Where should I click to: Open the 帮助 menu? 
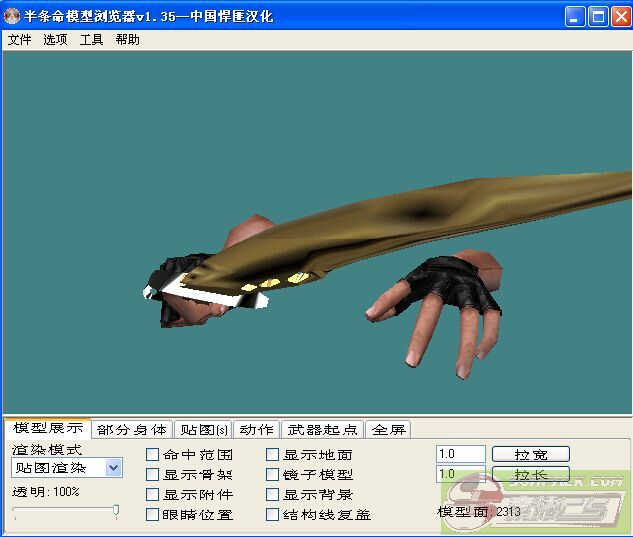pyautogui.click(x=127, y=40)
